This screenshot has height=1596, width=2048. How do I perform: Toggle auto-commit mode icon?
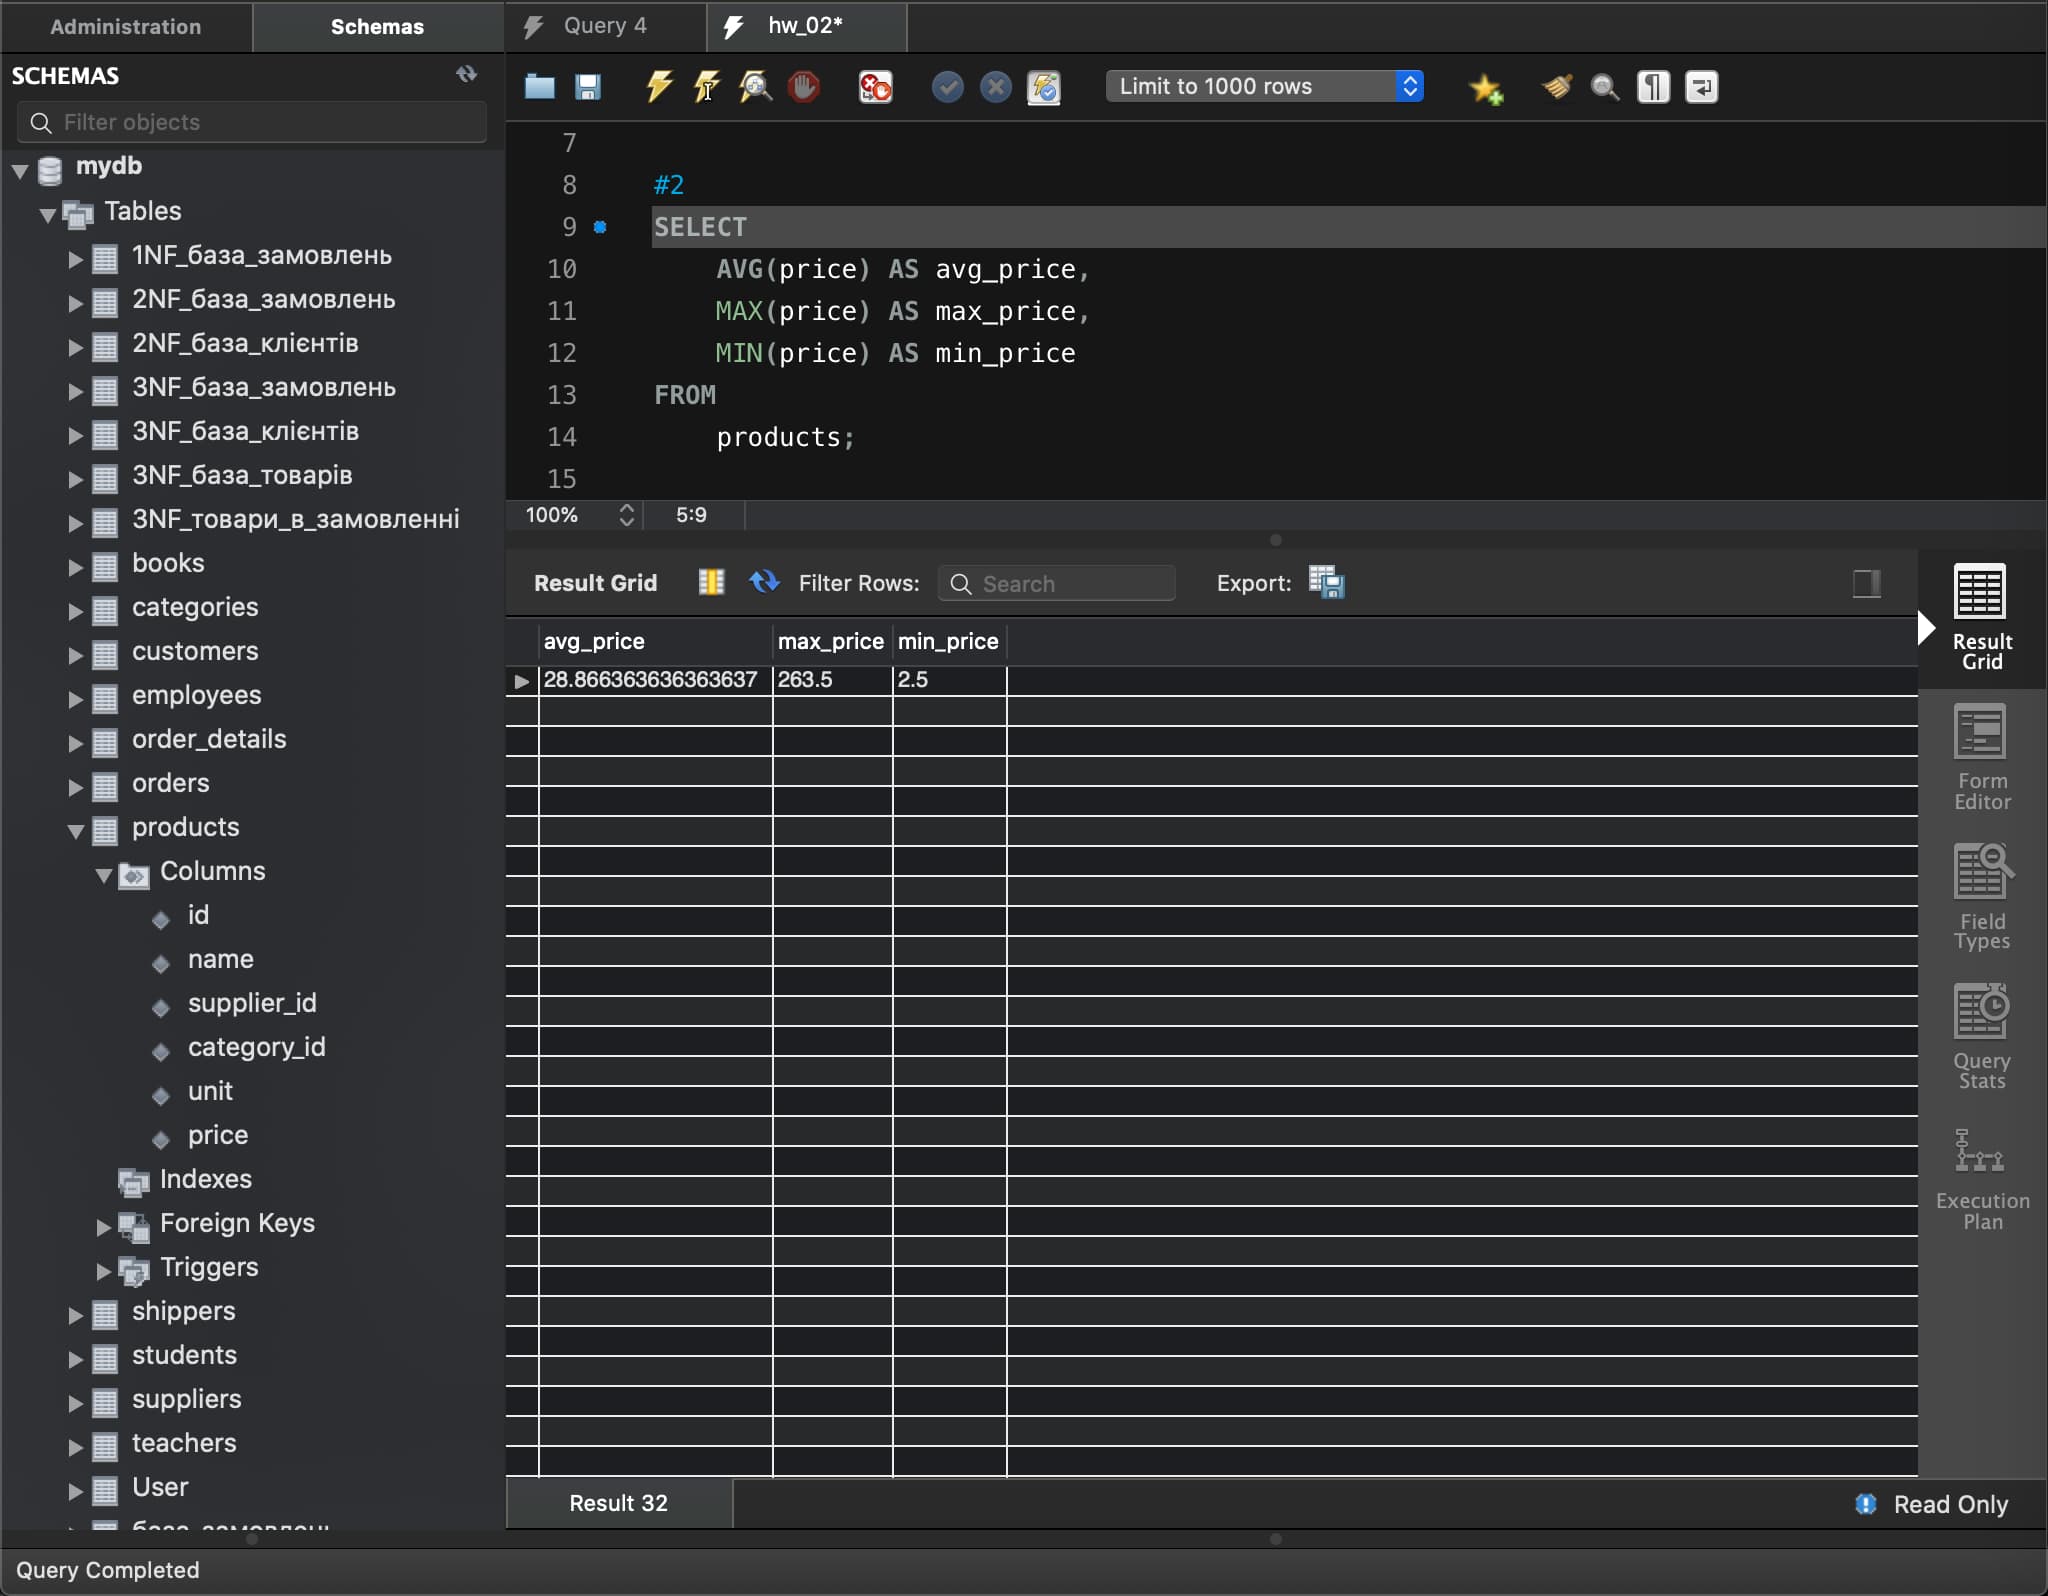coord(1043,87)
